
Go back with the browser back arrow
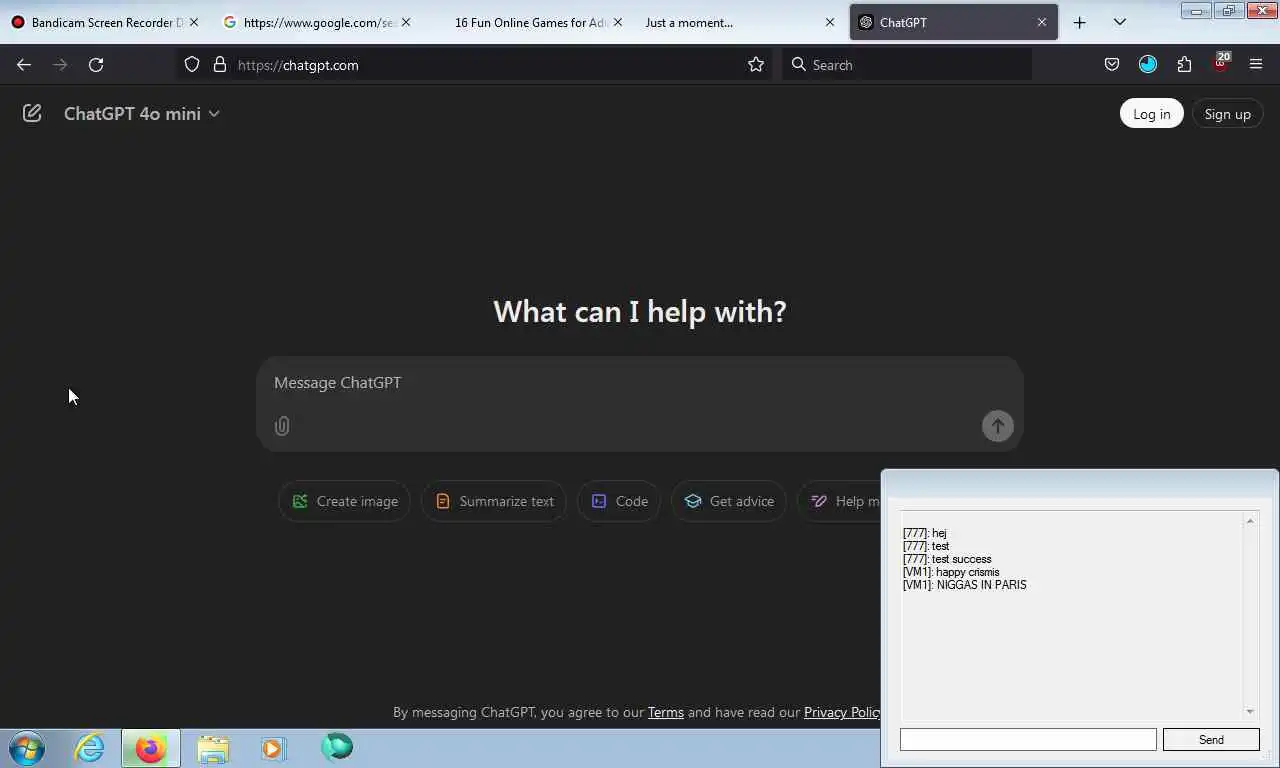point(24,65)
